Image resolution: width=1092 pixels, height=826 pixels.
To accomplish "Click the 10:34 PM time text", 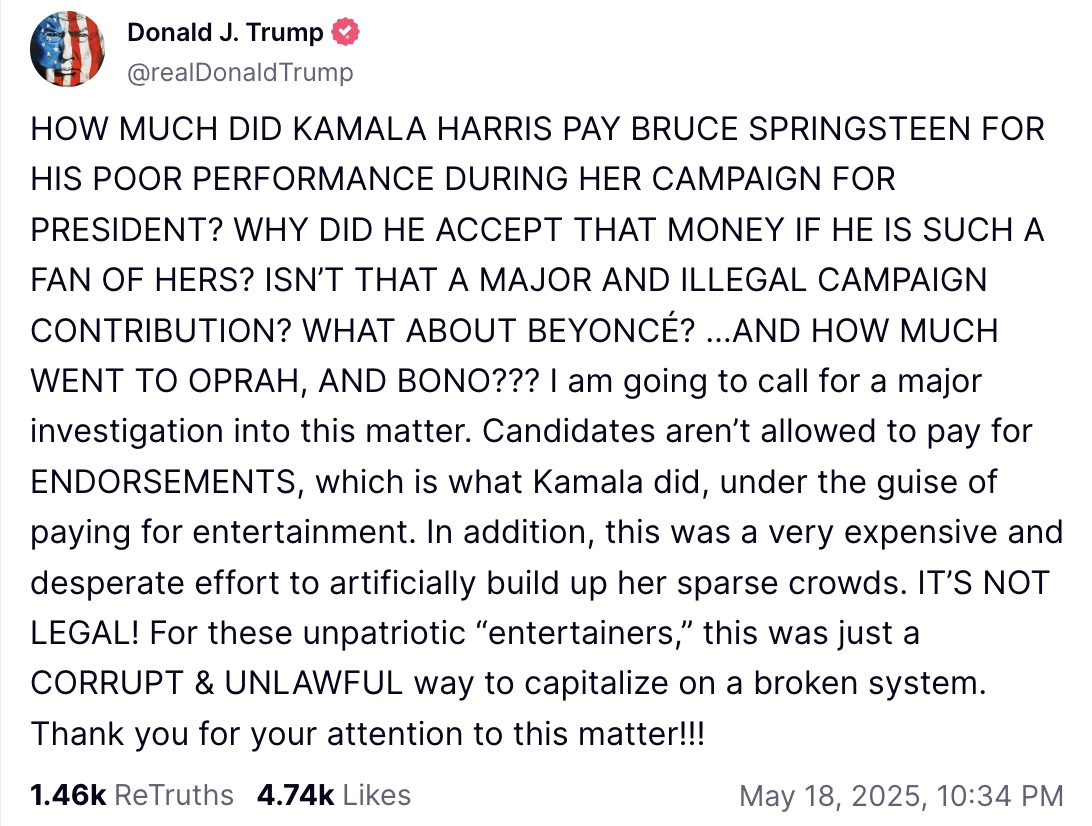I will tap(1000, 795).
